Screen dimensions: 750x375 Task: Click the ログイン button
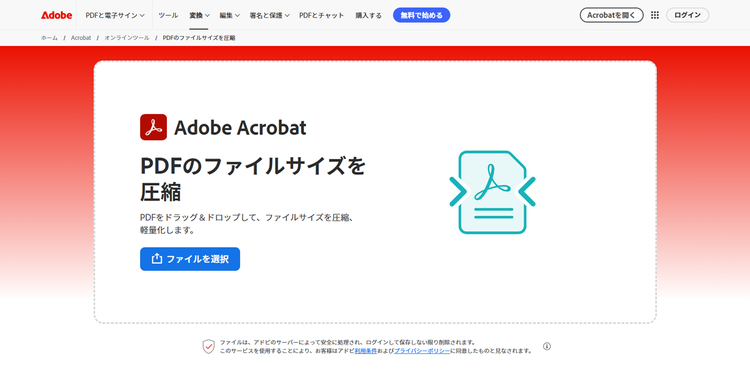pos(687,15)
